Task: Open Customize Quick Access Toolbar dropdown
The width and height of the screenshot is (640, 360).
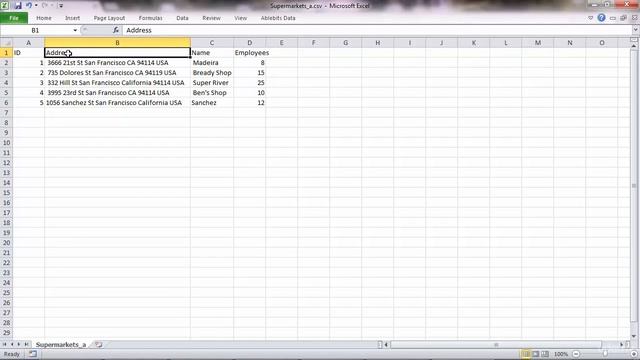Action: [61, 6]
